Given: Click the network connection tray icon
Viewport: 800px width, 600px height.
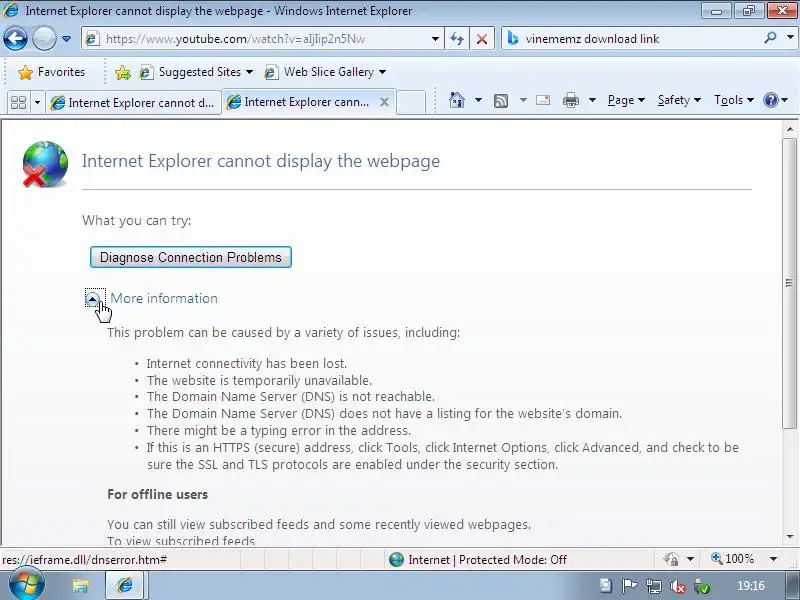Looking at the screenshot, I should point(654,587).
